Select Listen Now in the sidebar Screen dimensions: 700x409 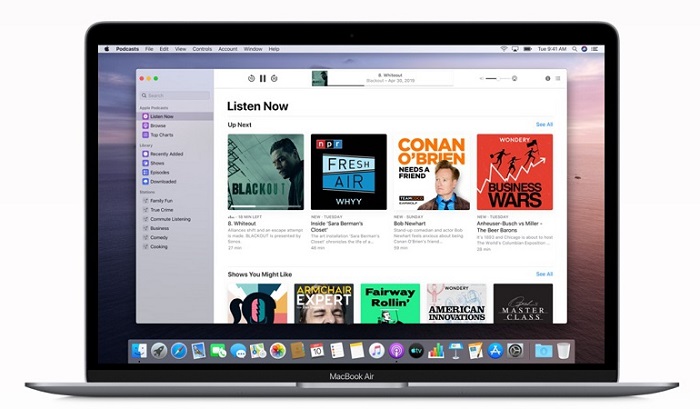coord(175,117)
